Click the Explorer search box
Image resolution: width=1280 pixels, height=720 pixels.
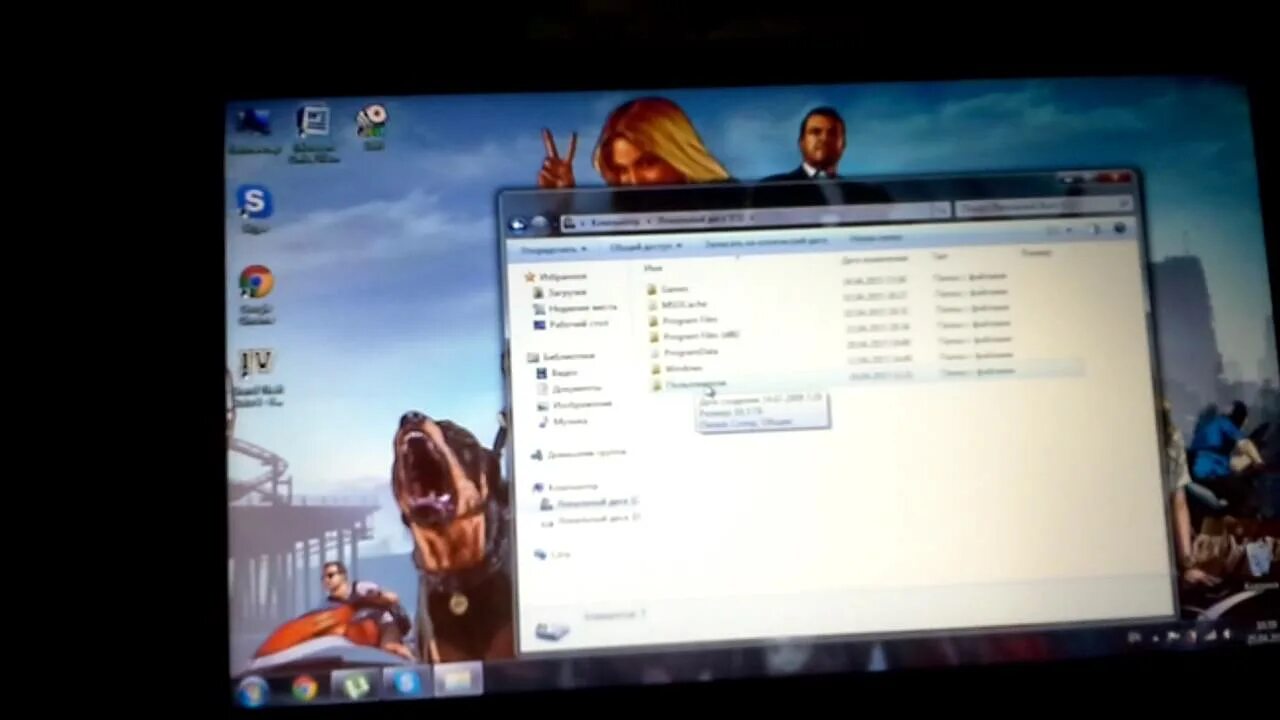pyautogui.click(x=1045, y=207)
